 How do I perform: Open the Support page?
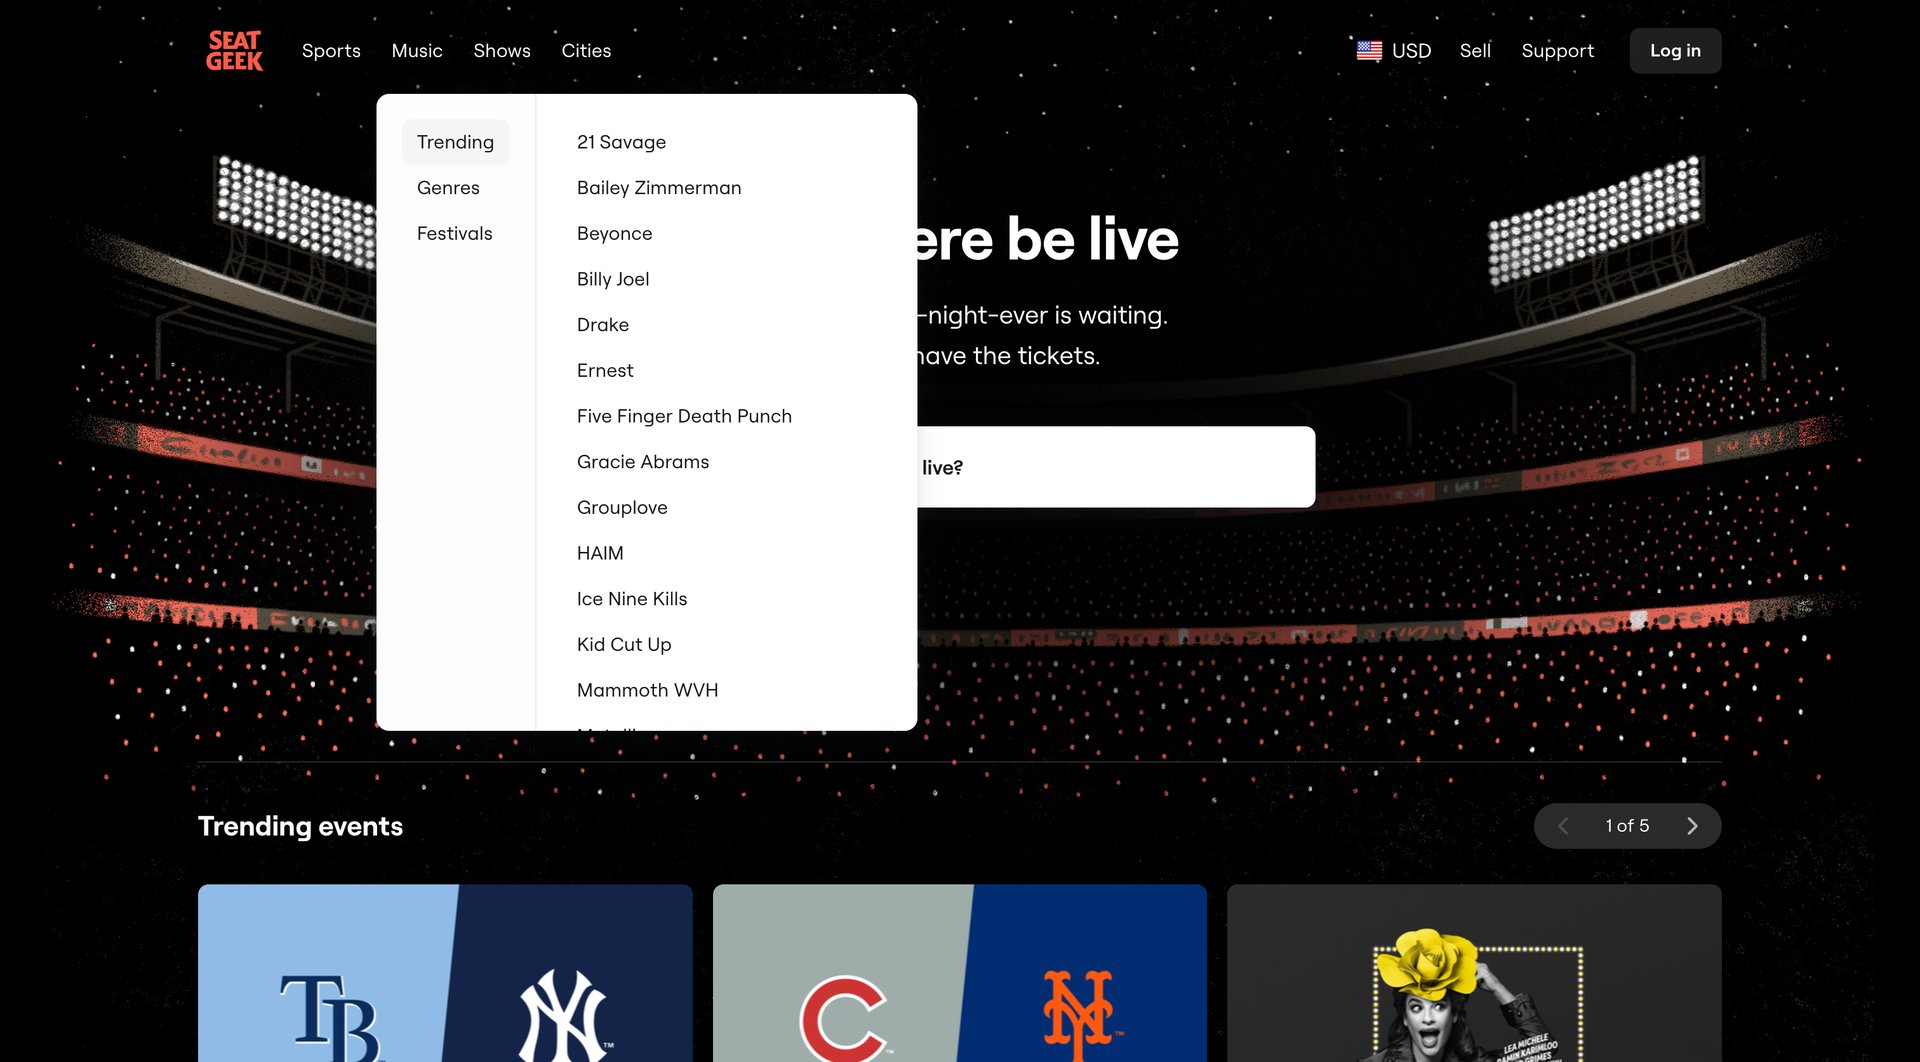1557,50
